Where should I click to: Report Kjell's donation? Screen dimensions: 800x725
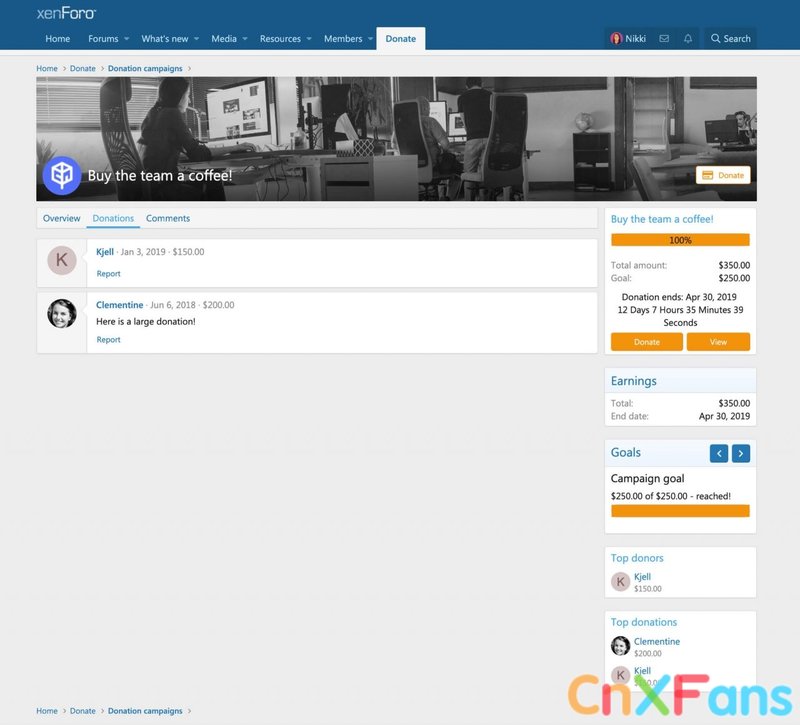point(108,274)
